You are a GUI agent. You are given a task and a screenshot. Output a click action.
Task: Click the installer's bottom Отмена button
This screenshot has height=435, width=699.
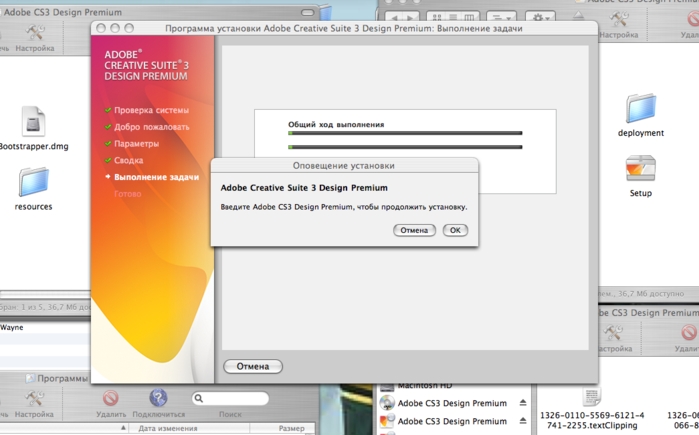[x=253, y=366]
